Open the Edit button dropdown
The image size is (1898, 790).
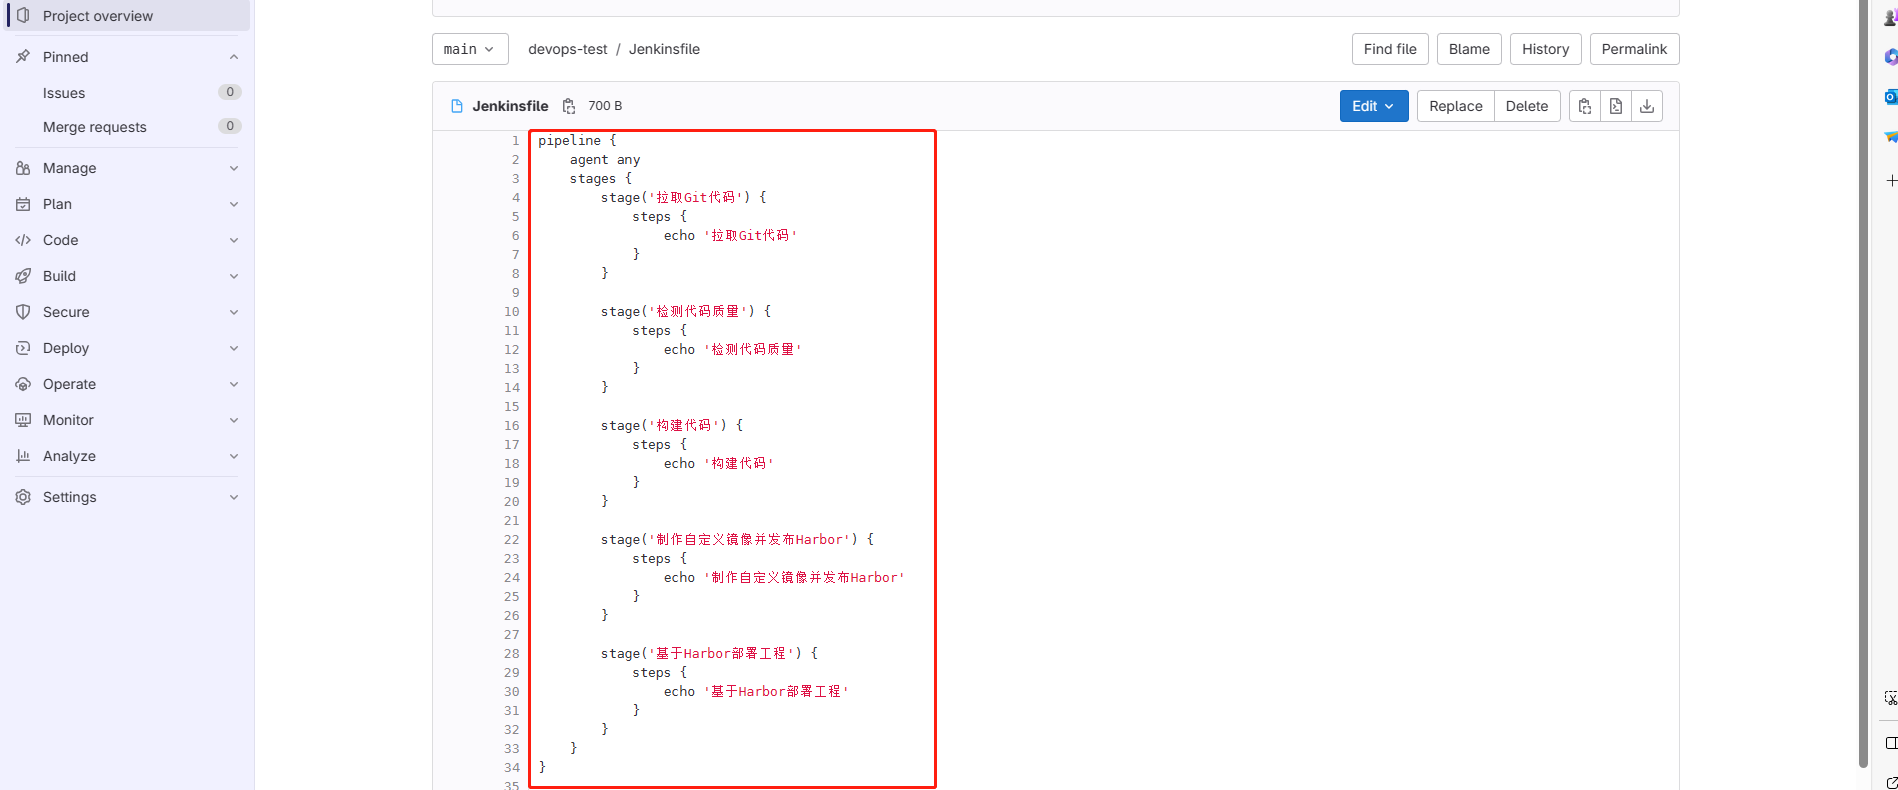tap(1373, 106)
